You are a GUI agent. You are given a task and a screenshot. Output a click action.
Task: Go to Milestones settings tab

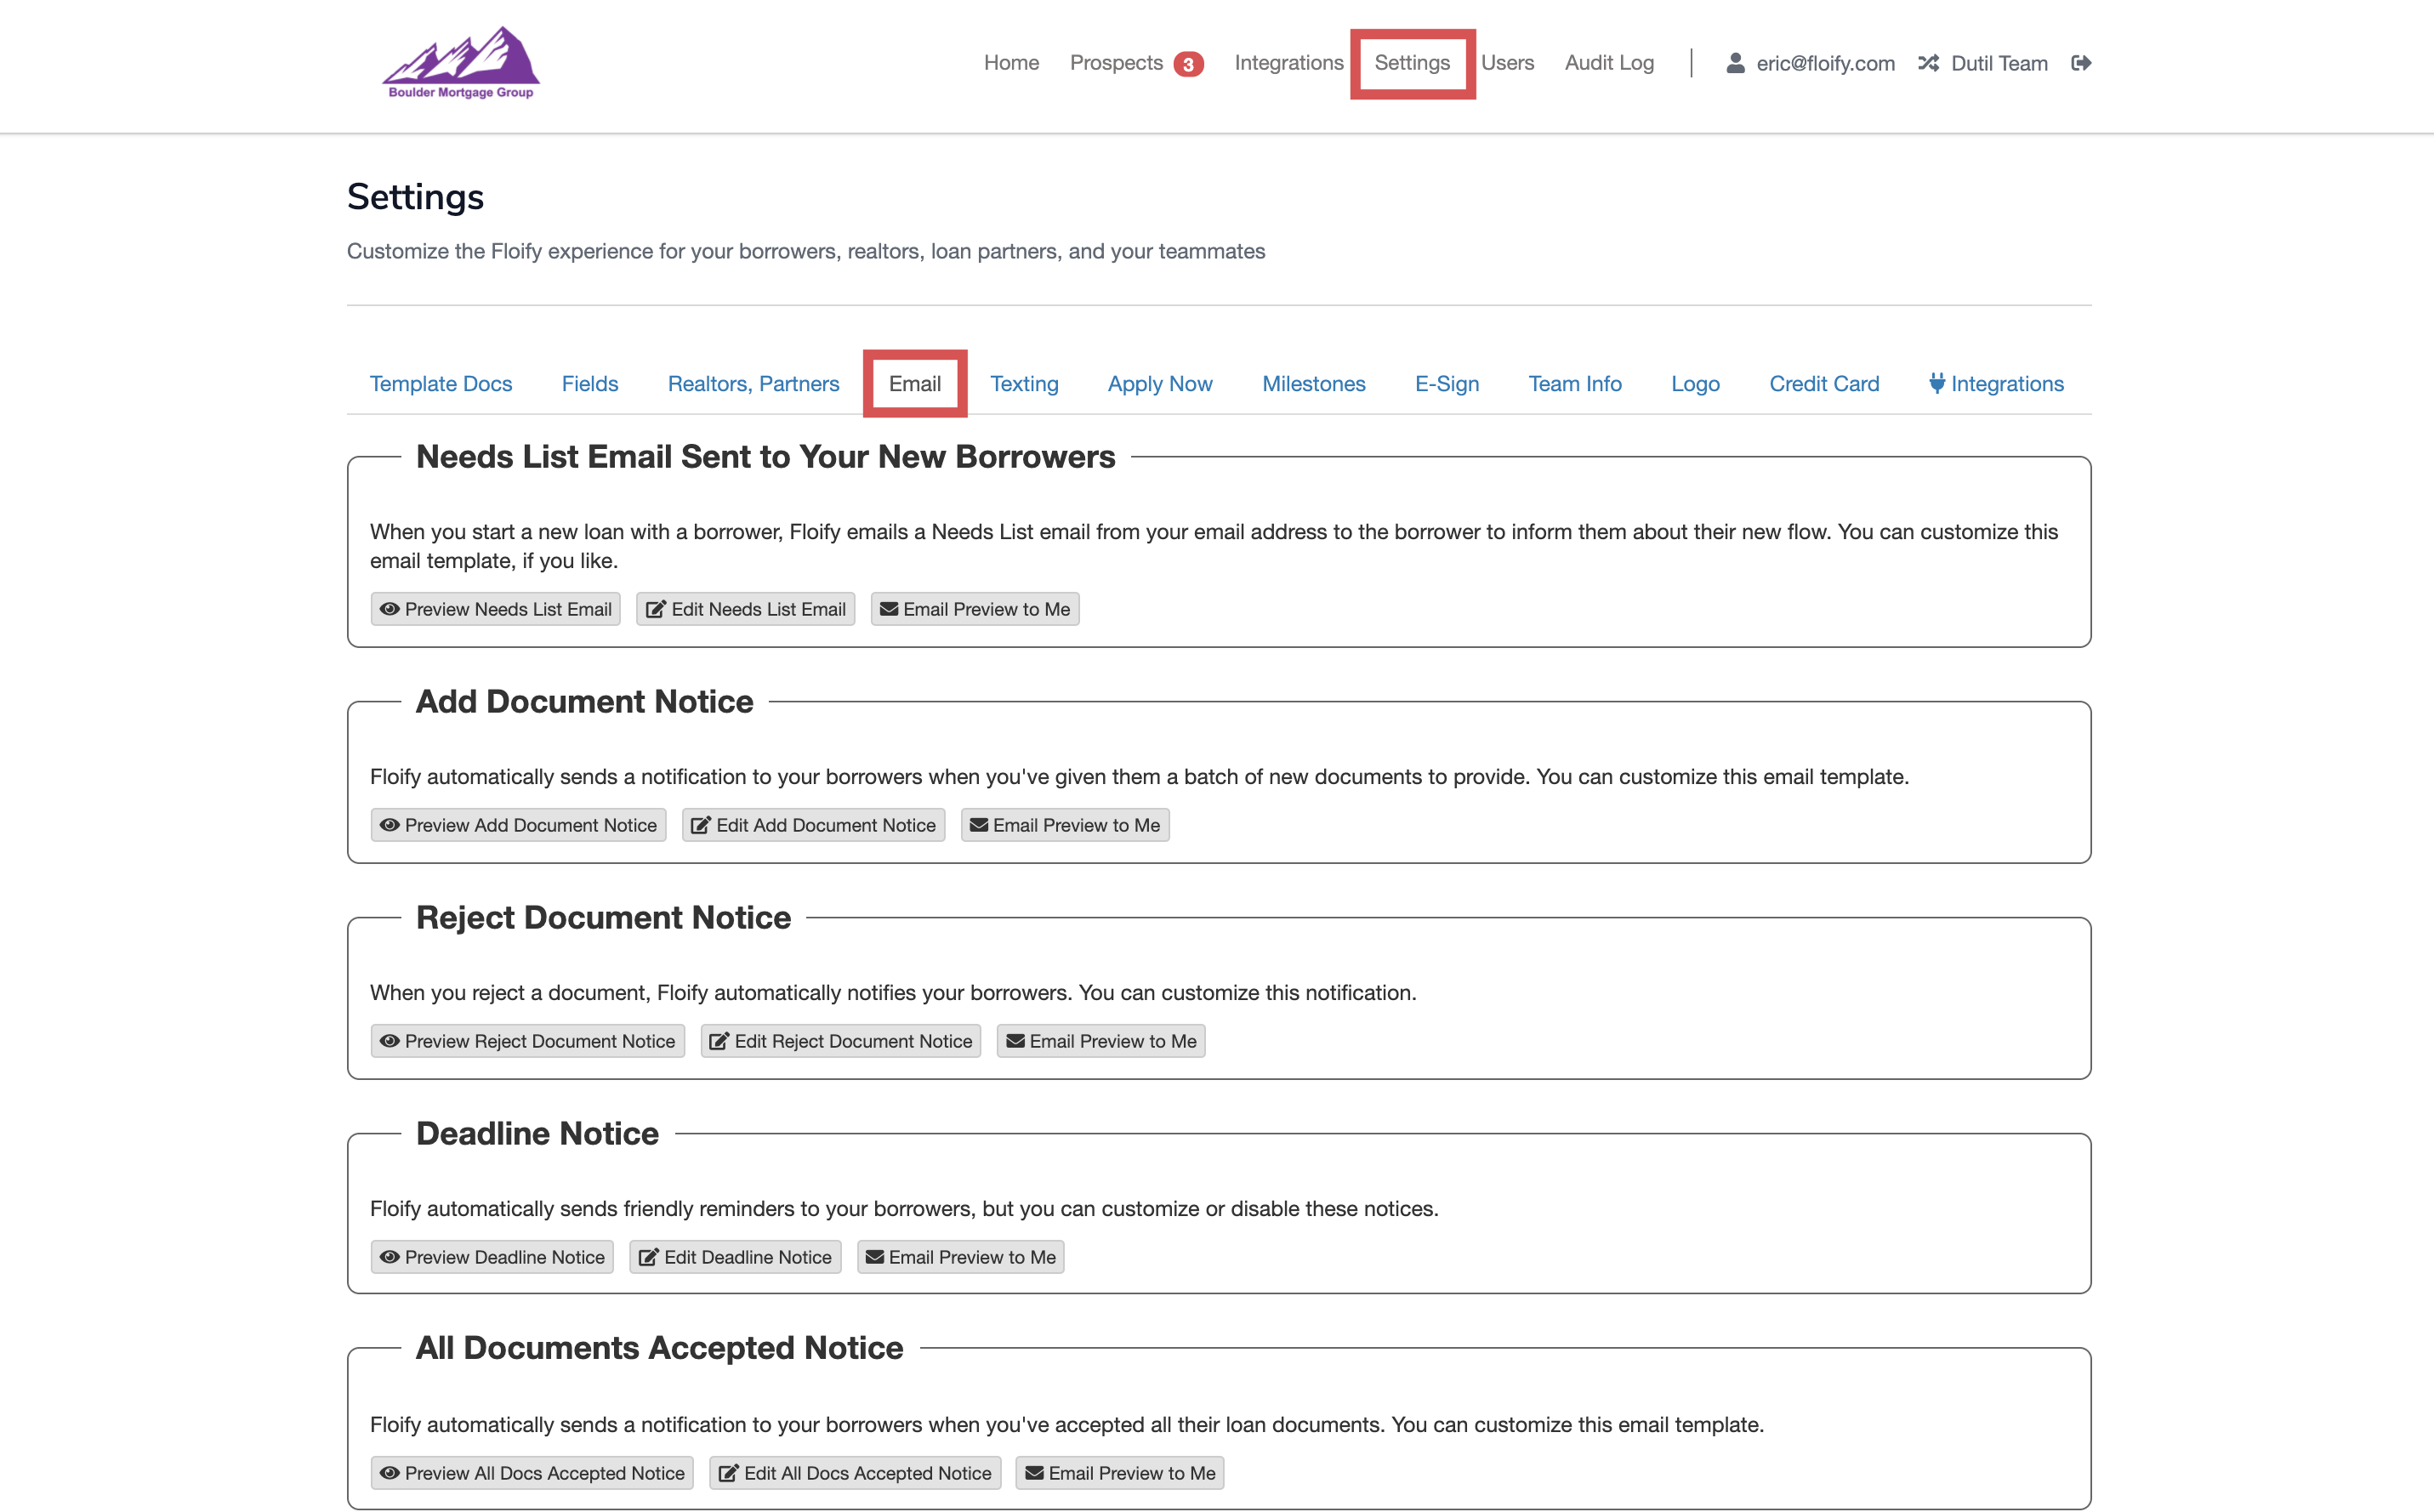coord(1313,384)
